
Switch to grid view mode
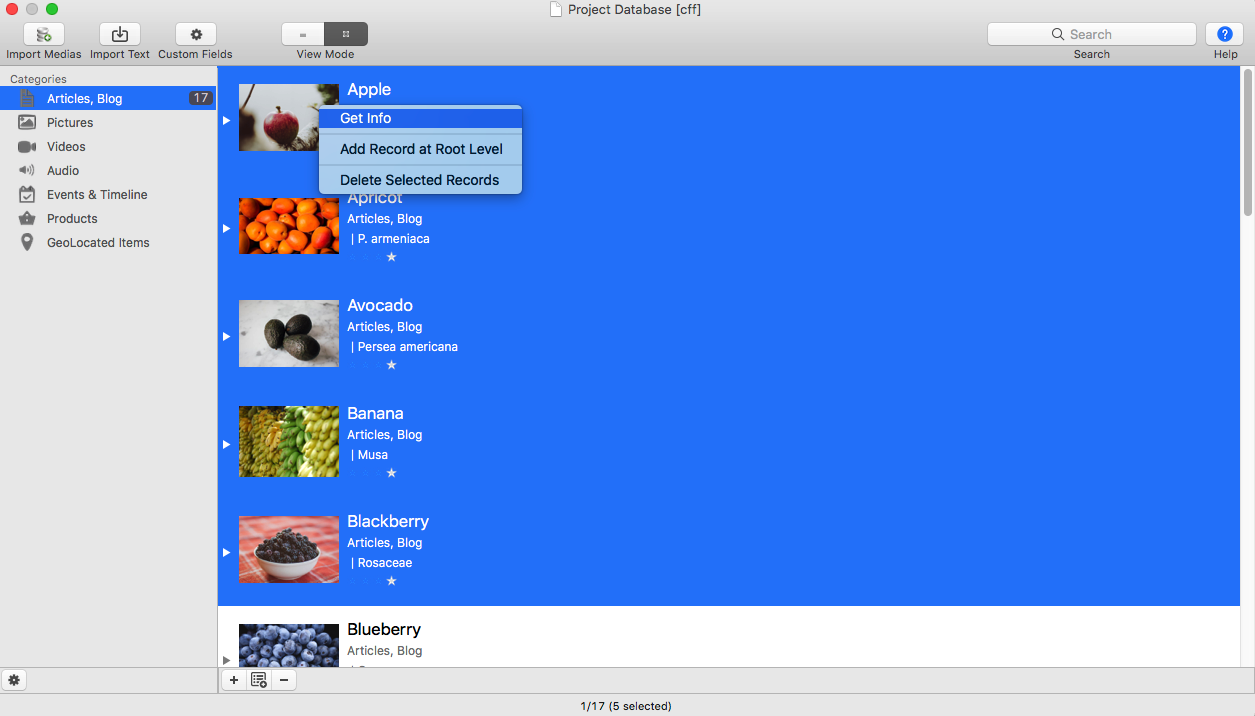[346, 34]
